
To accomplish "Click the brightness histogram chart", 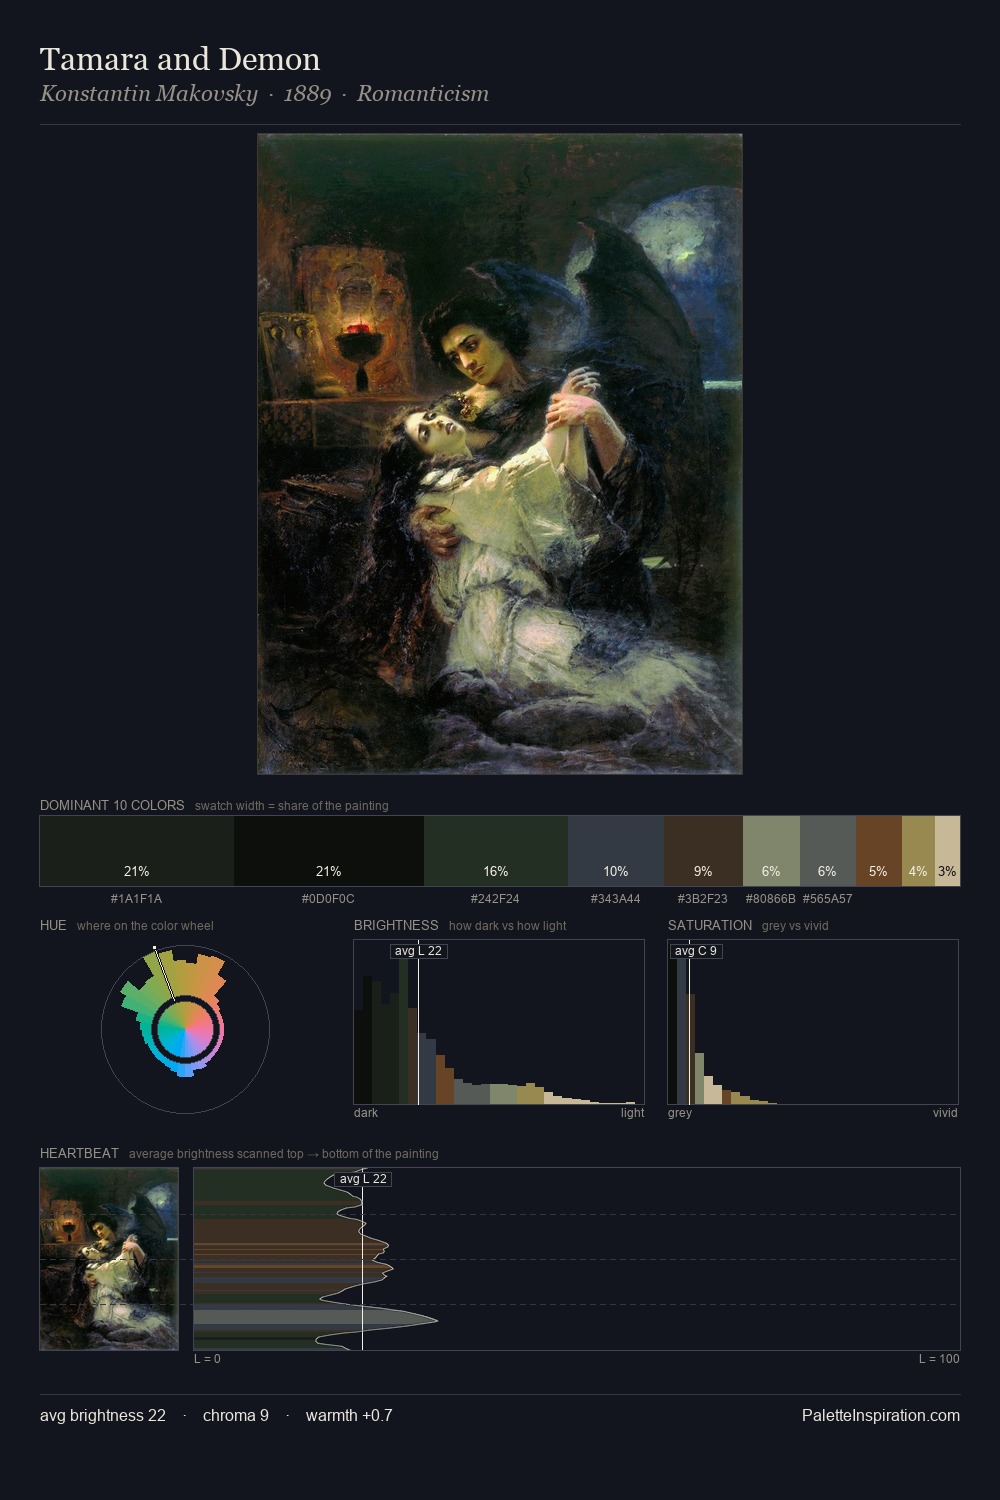I will click(x=499, y=1022).
